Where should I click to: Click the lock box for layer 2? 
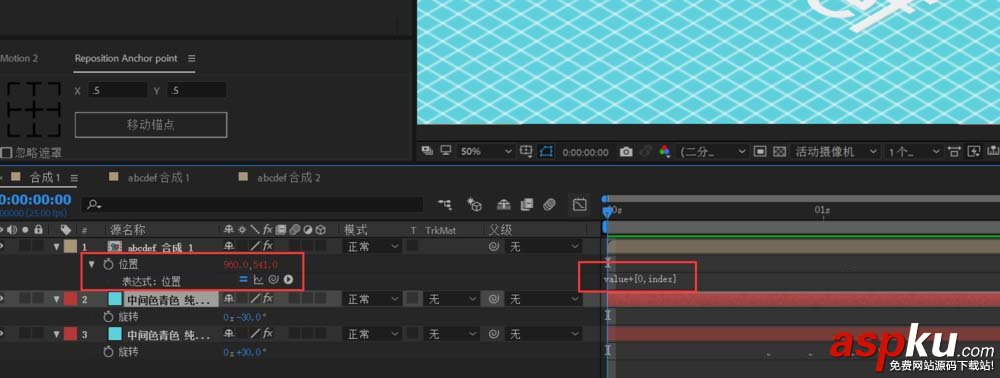(x=38, y=298)
